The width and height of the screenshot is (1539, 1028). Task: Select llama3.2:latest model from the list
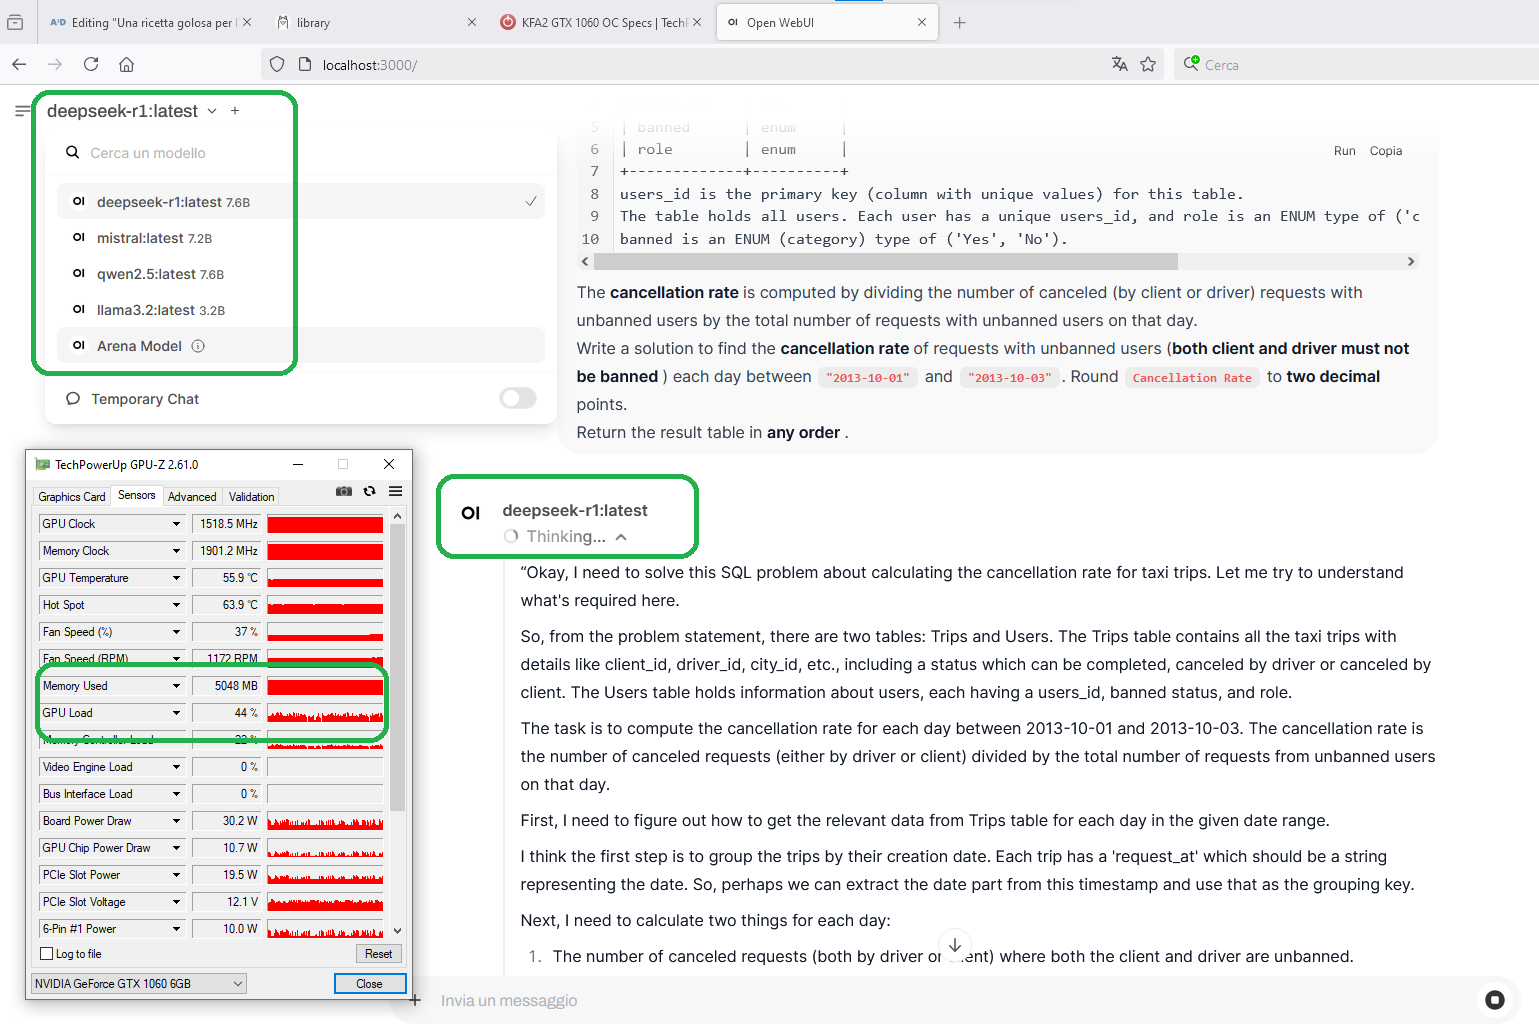(301, 310)
